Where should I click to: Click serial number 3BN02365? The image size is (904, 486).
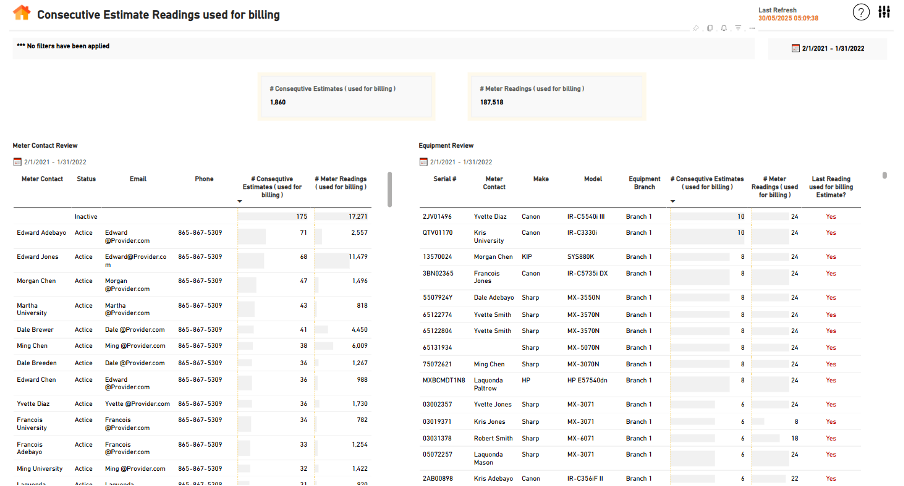point(438,273)
